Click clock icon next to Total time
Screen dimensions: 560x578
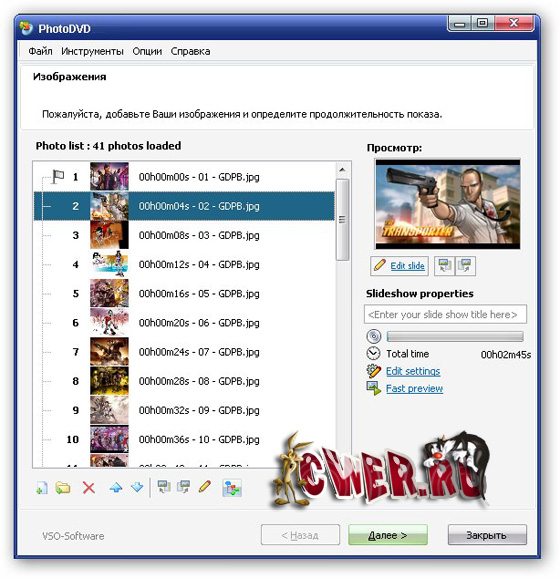[373, 354]
